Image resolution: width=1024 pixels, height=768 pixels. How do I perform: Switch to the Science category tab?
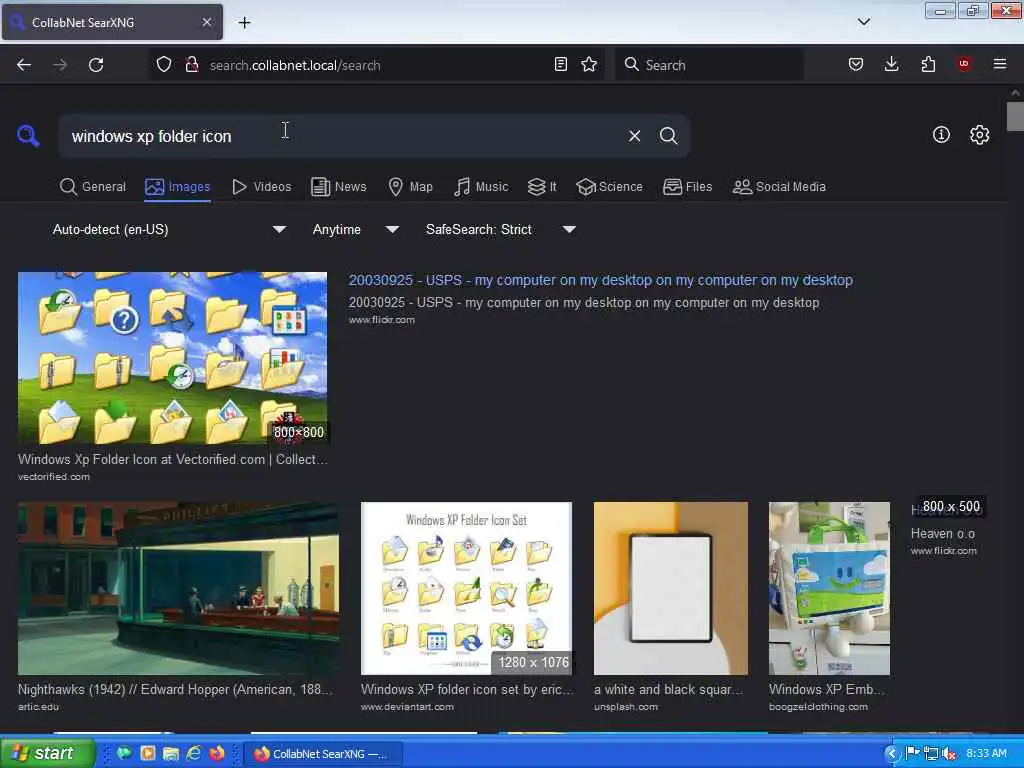(x=610, y=187)
